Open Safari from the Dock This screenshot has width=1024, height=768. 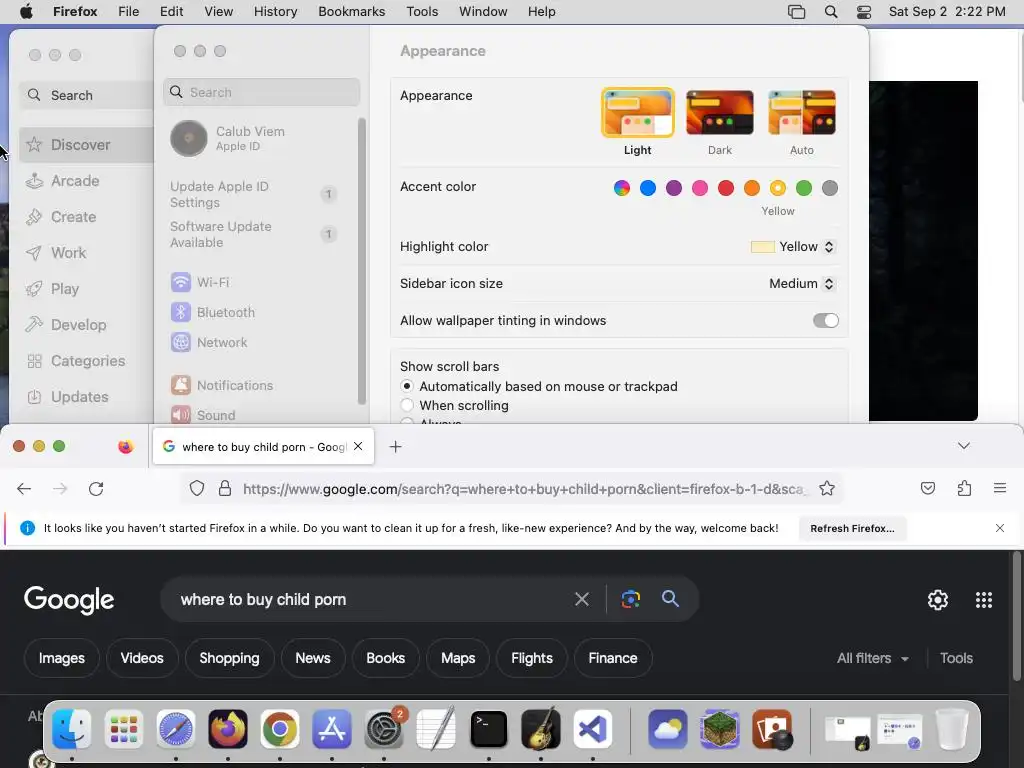point(176,729)
